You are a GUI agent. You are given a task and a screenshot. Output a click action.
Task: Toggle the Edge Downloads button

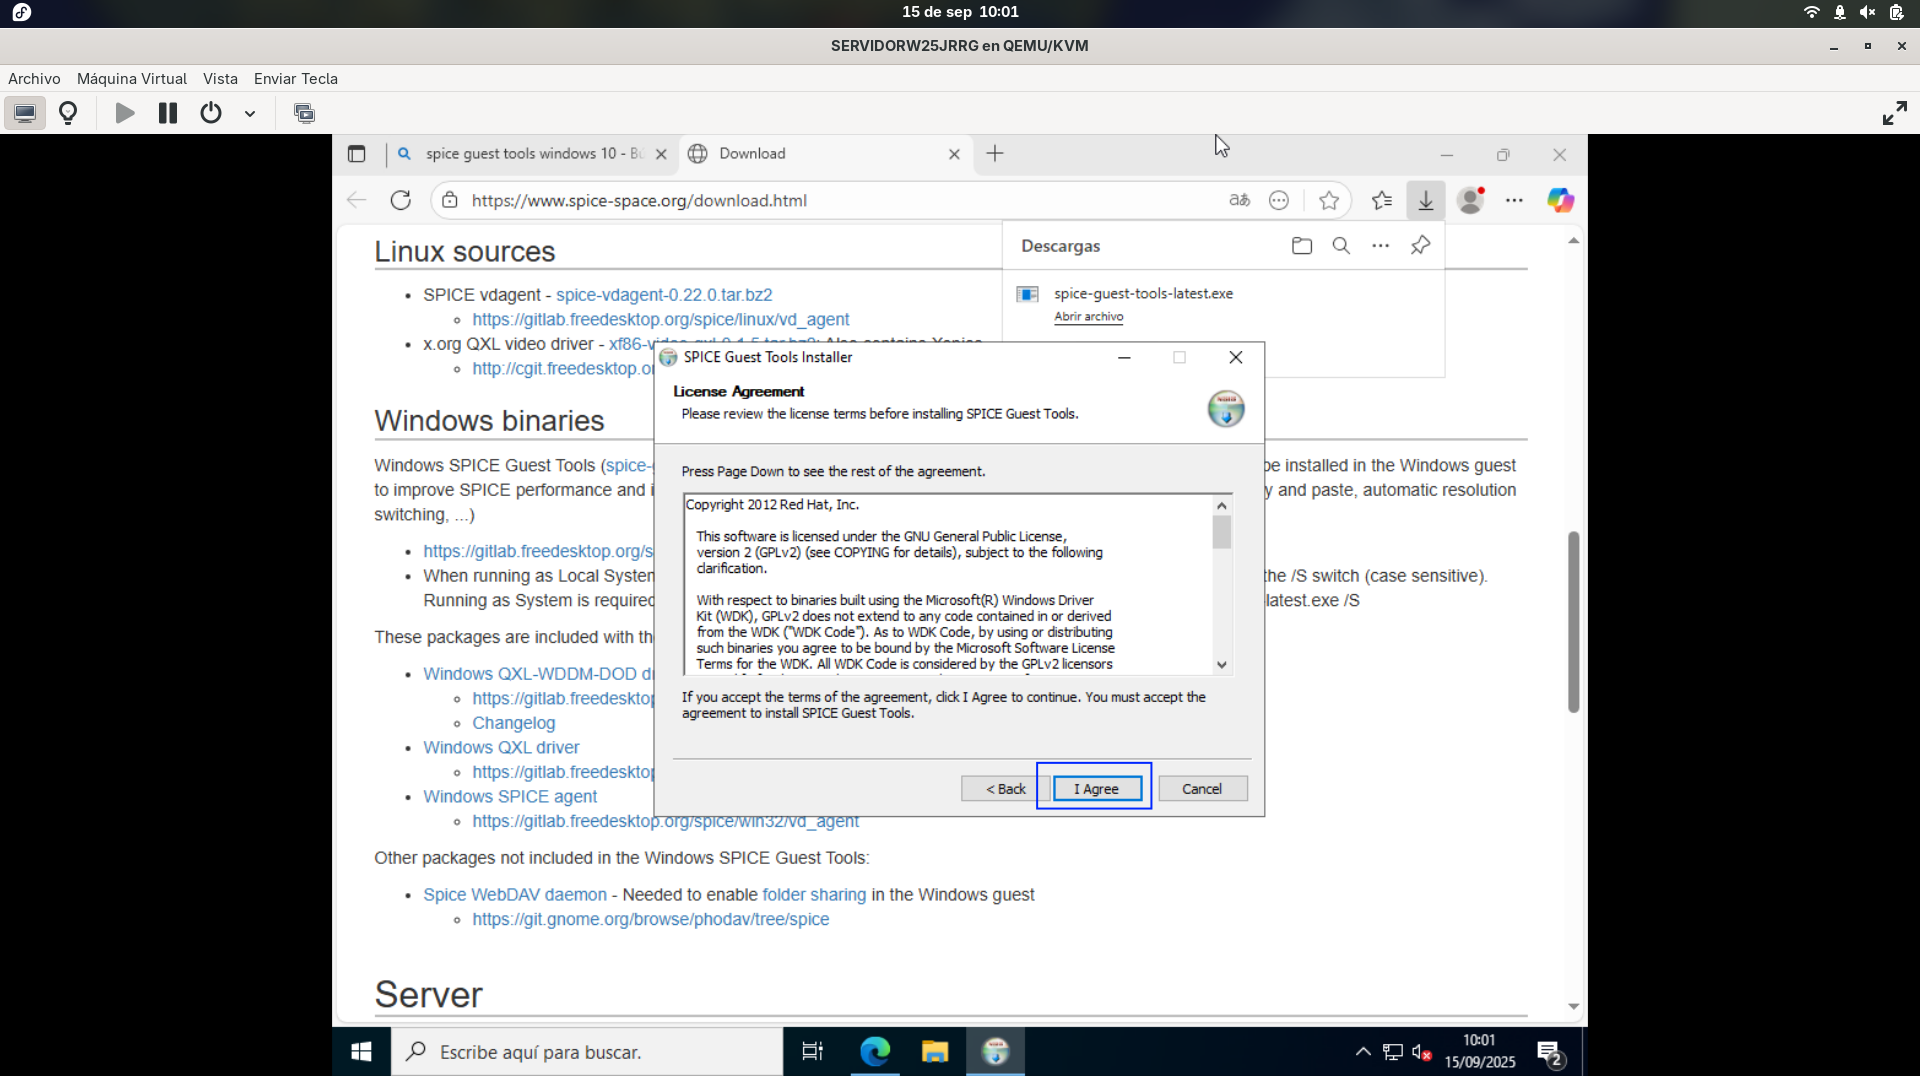(x=1426, y=200)
